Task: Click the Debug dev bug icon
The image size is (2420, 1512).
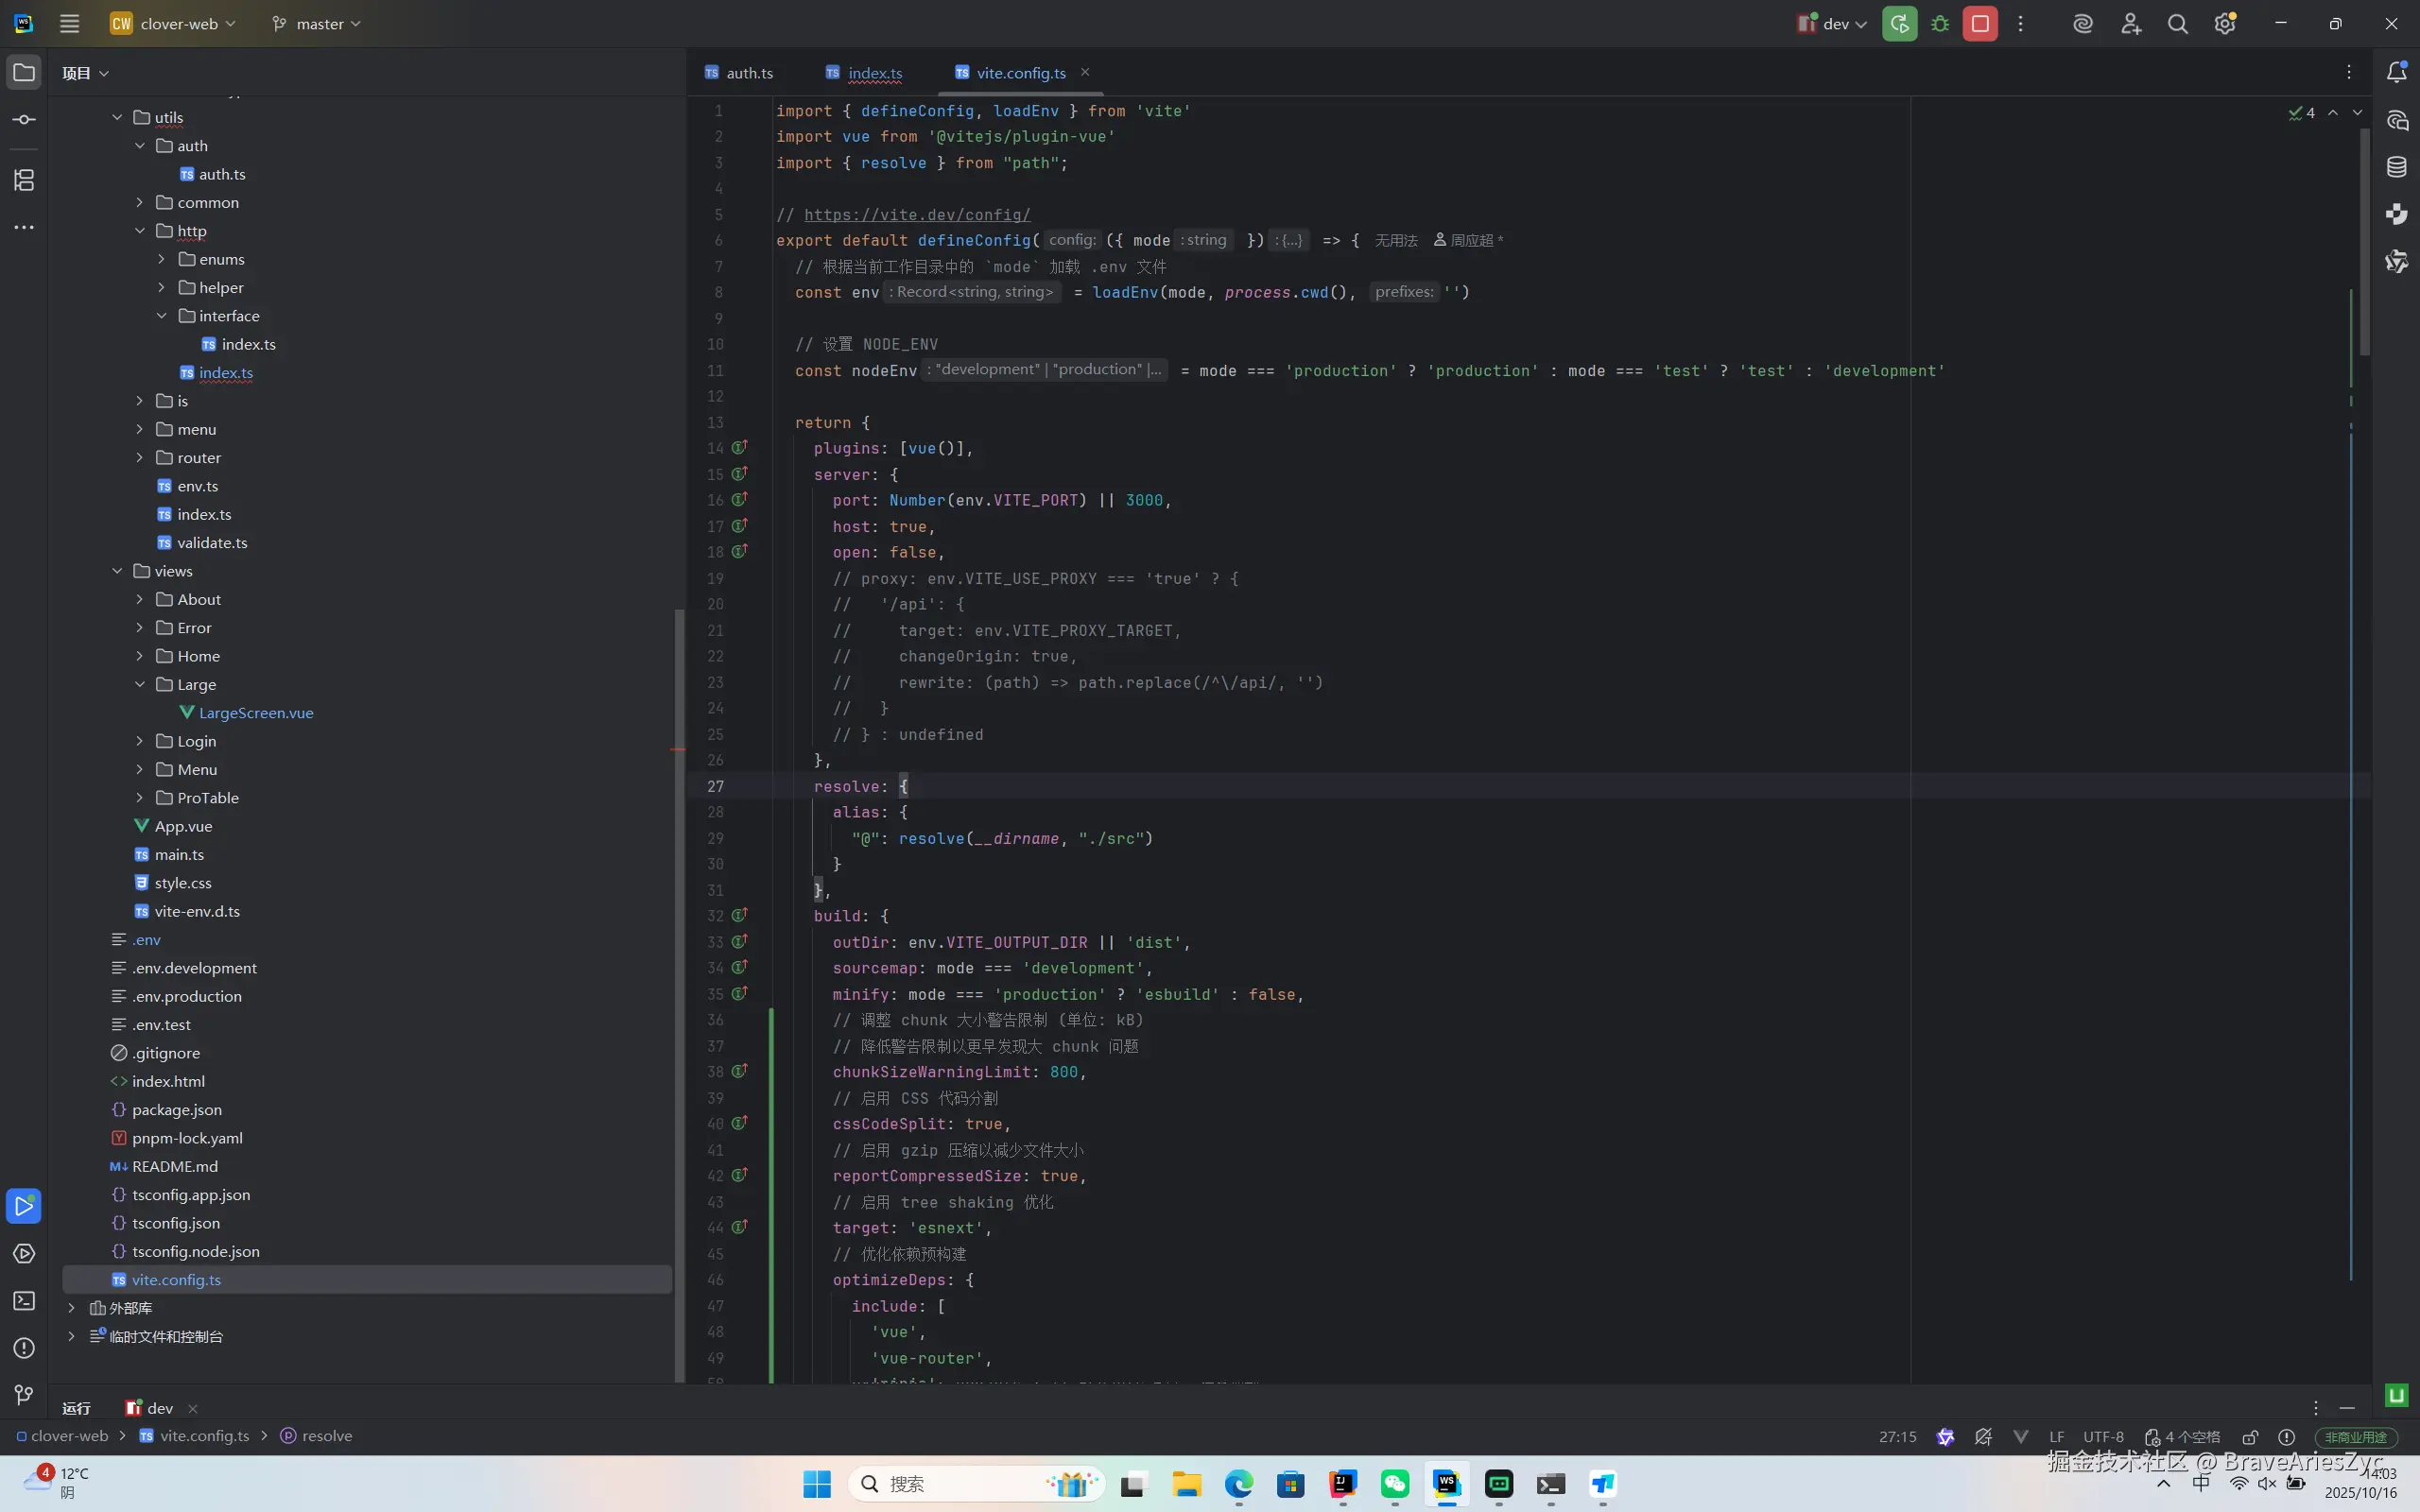Action: tap(1940, 24)
